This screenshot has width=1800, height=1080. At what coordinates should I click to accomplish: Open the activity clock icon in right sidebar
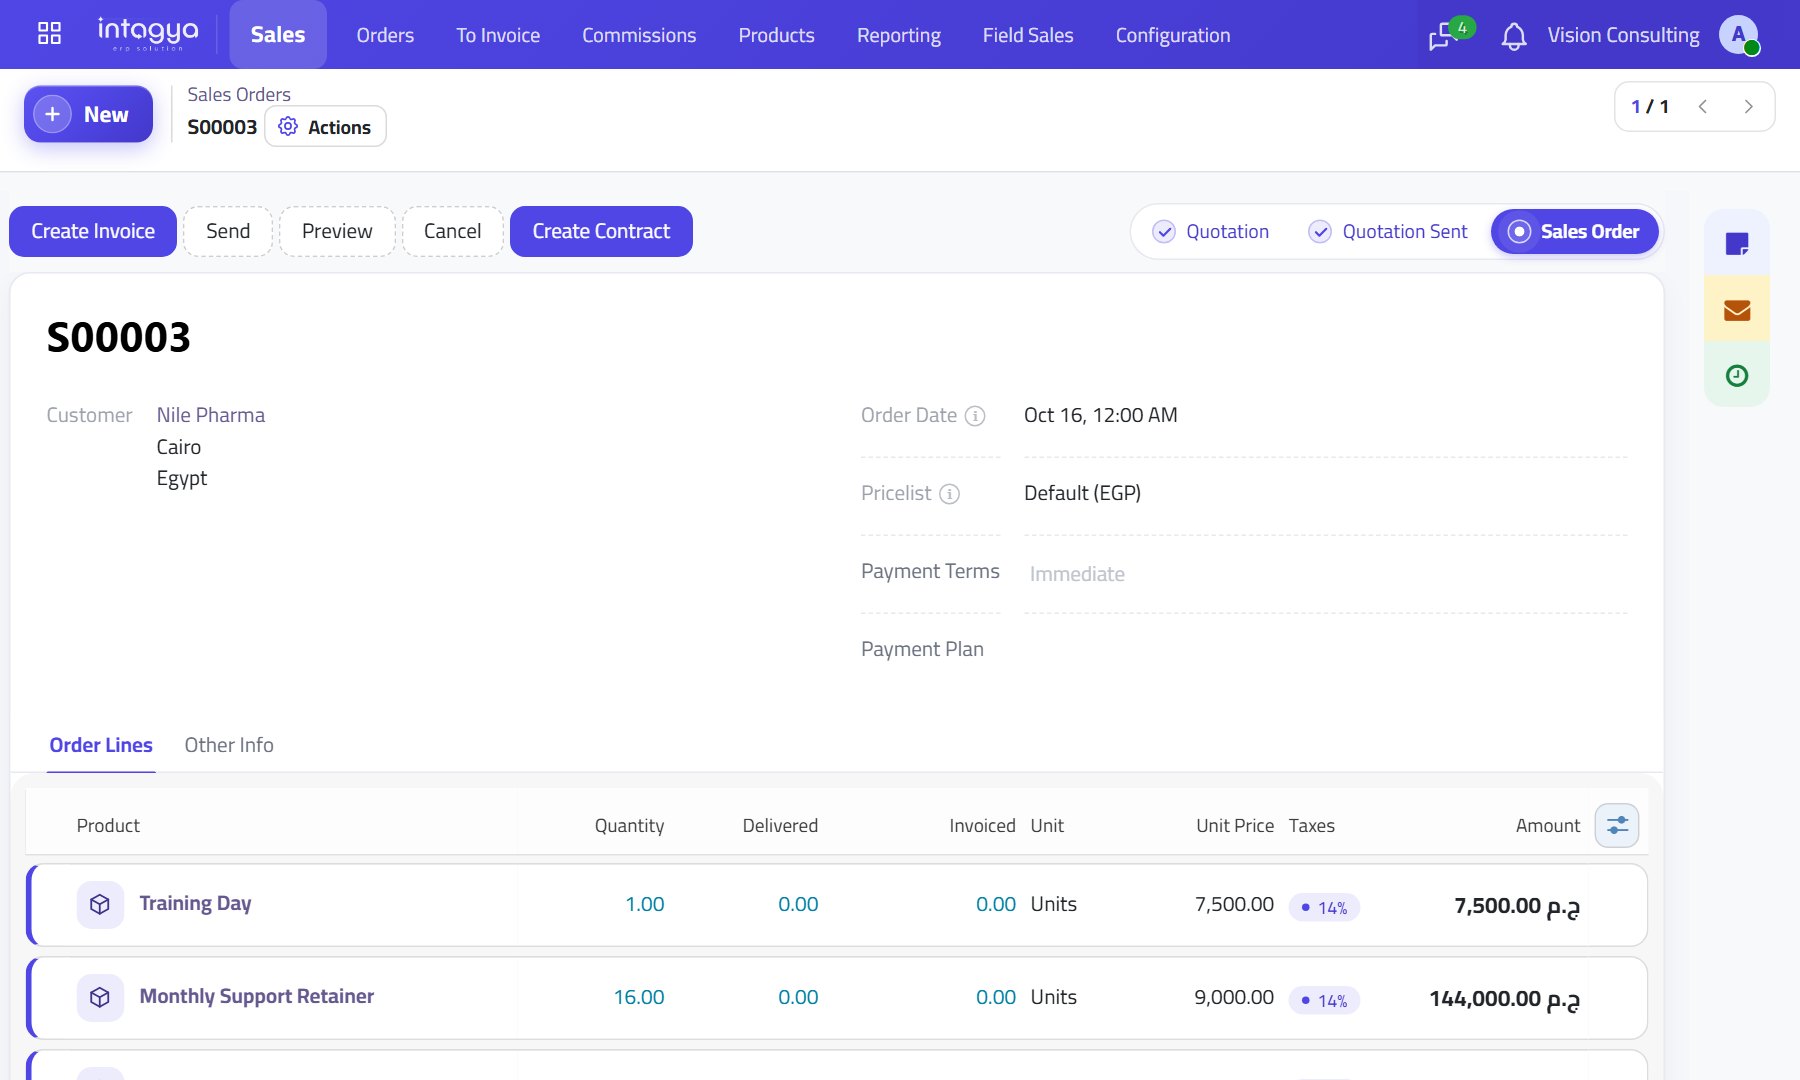pos(1737,375)
